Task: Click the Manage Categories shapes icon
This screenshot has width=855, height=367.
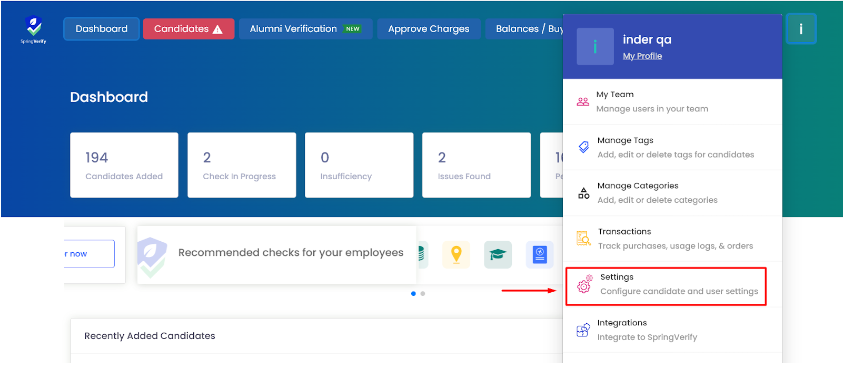Action: coord(583,193)
